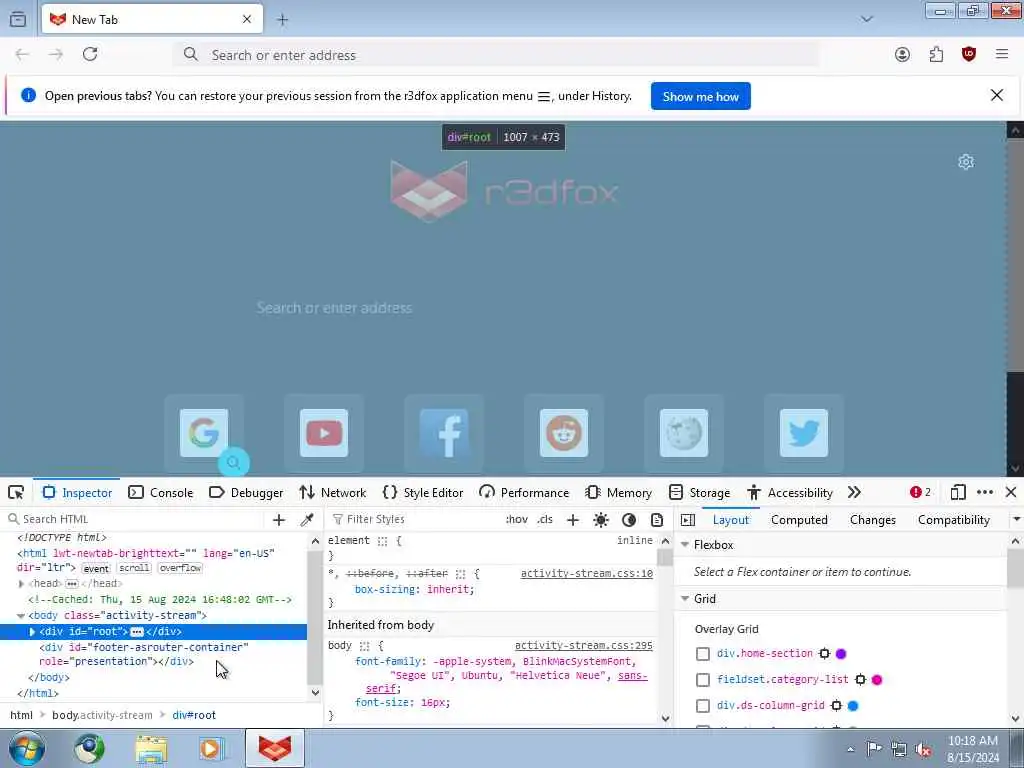This screenshot has height=768, width=1024.
Task: Toggle print media simulation icon
Action: (657, 520)
